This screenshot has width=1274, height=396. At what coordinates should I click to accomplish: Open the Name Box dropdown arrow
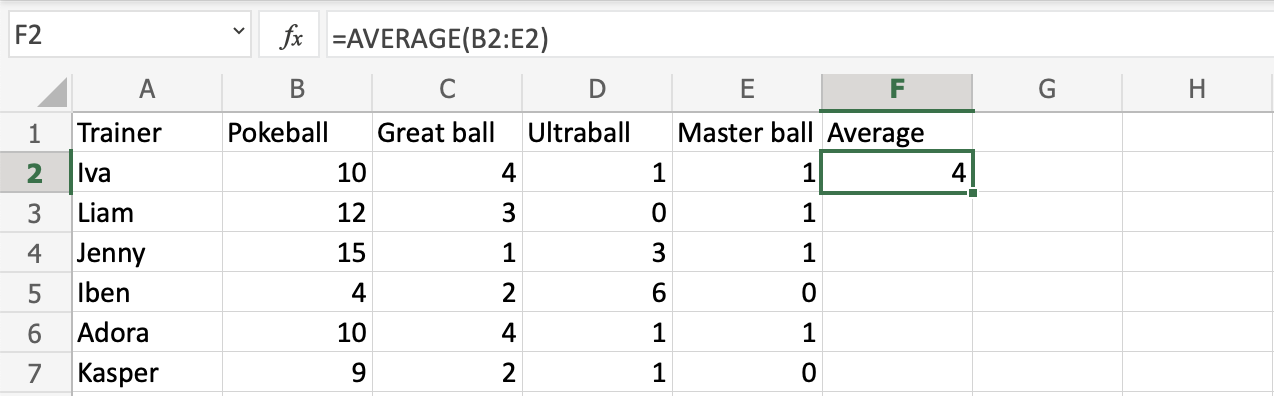[x=238, y=34]
